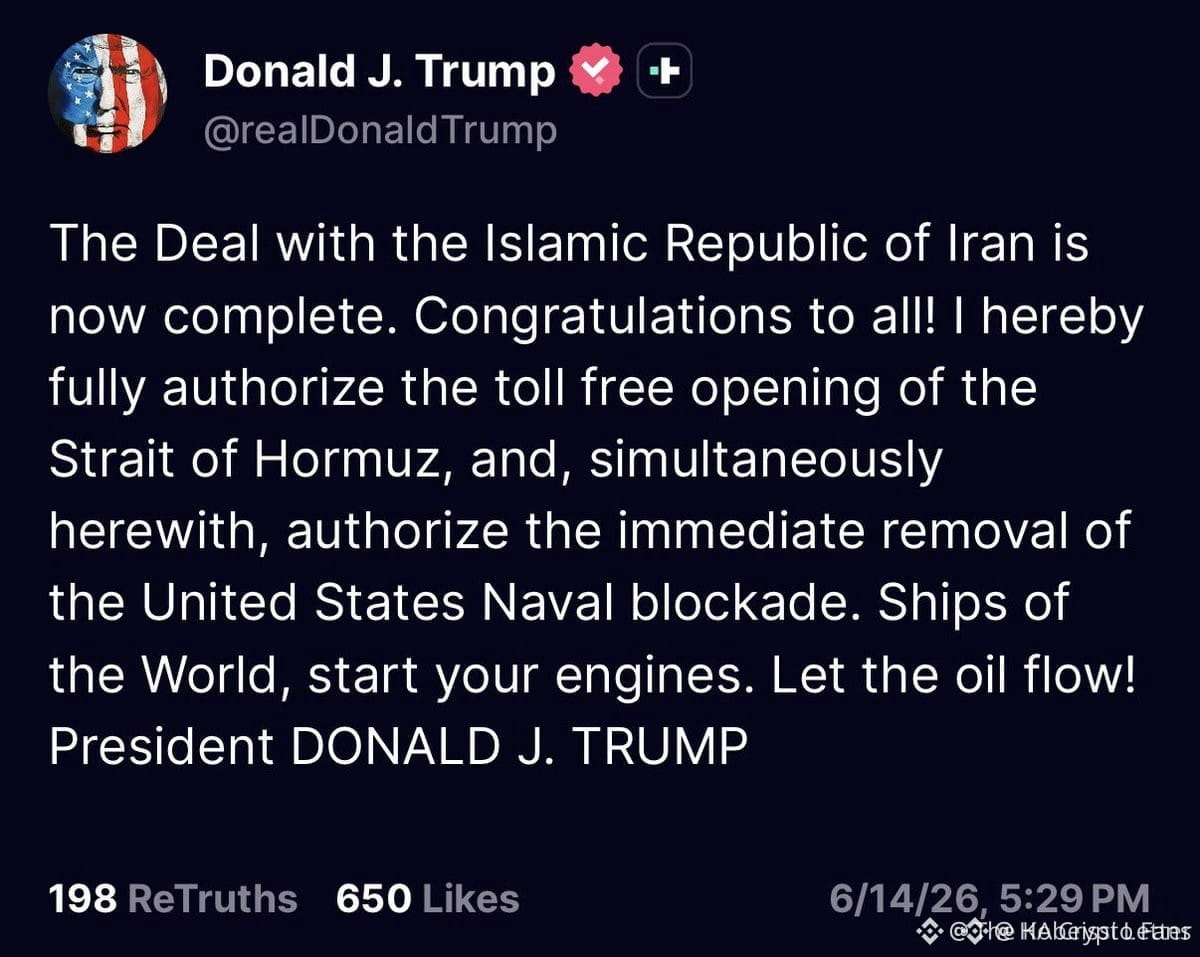This screenshot has width=1200, height=957.
Task: Click the 6/14/26, 5:29 PM timestamp
Action: pos(990,897)
